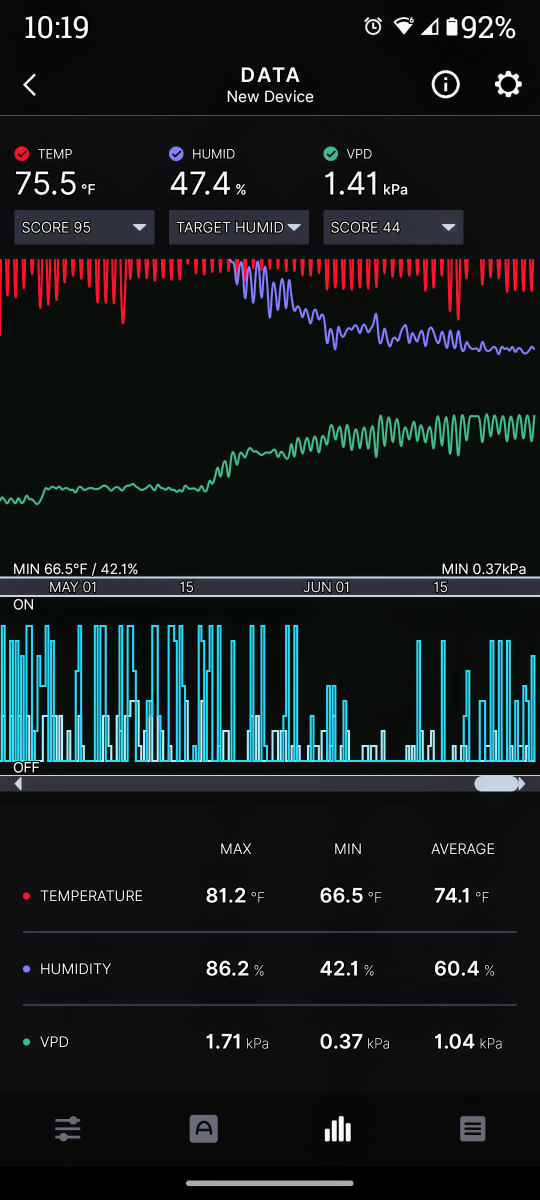Expand the TARGET HUMID dropdown
The image size is (540, 1200).
239,227
